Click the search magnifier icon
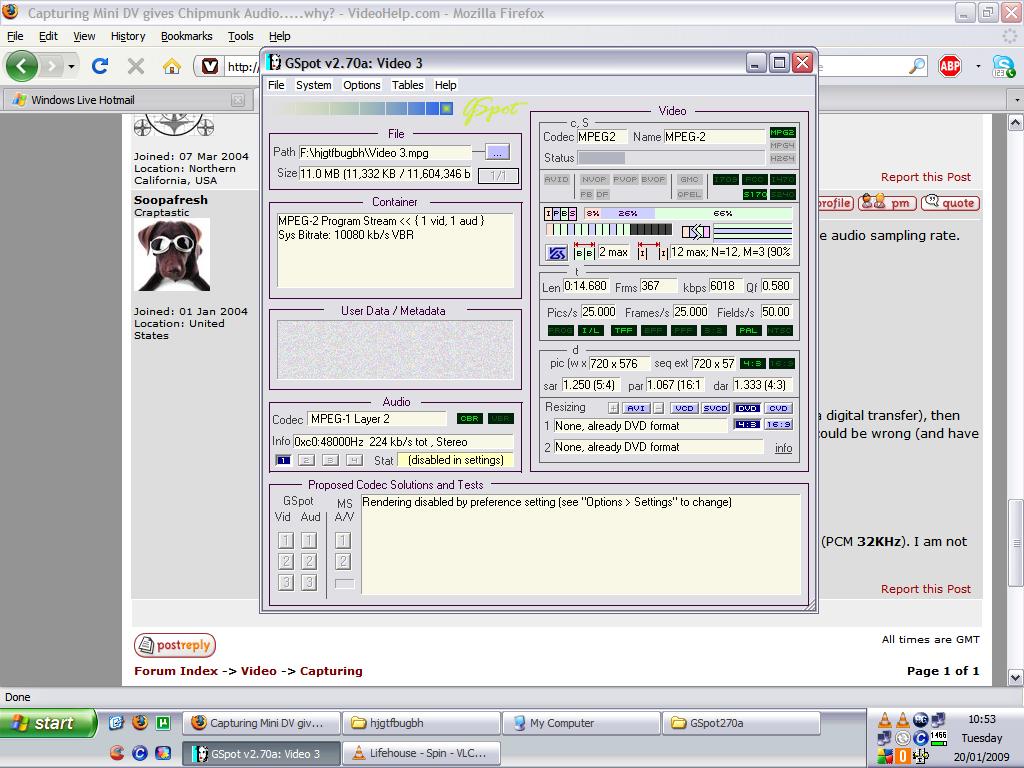This screenshot has width=1024, height=768. tap(918, 66)
